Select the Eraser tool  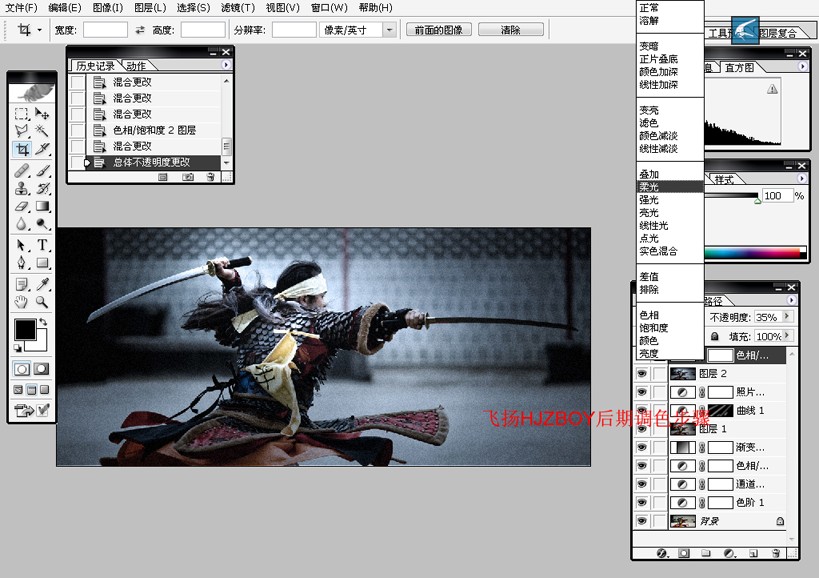pyautogui.click(x=21, y=206)
